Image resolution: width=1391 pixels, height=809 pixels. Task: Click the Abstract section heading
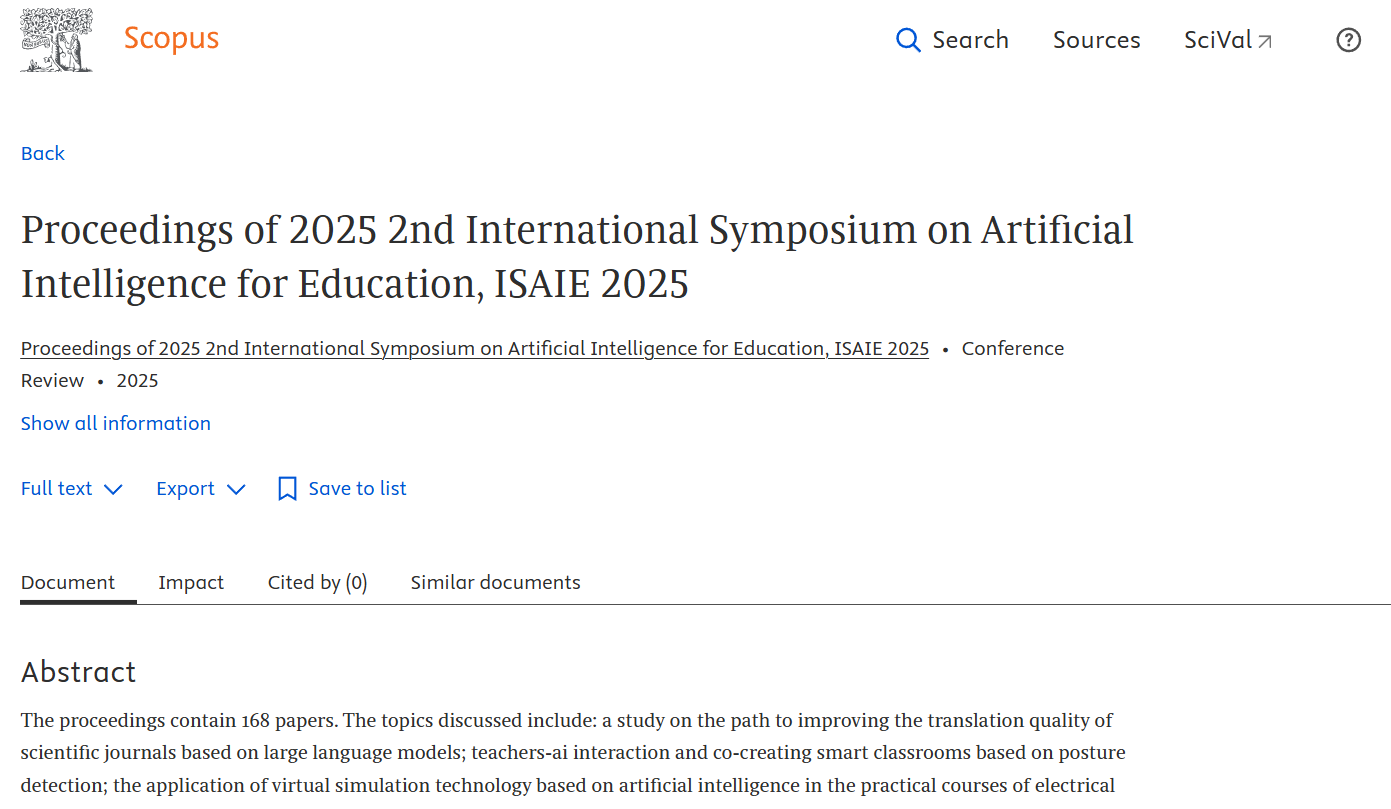[x=78, y=672]
